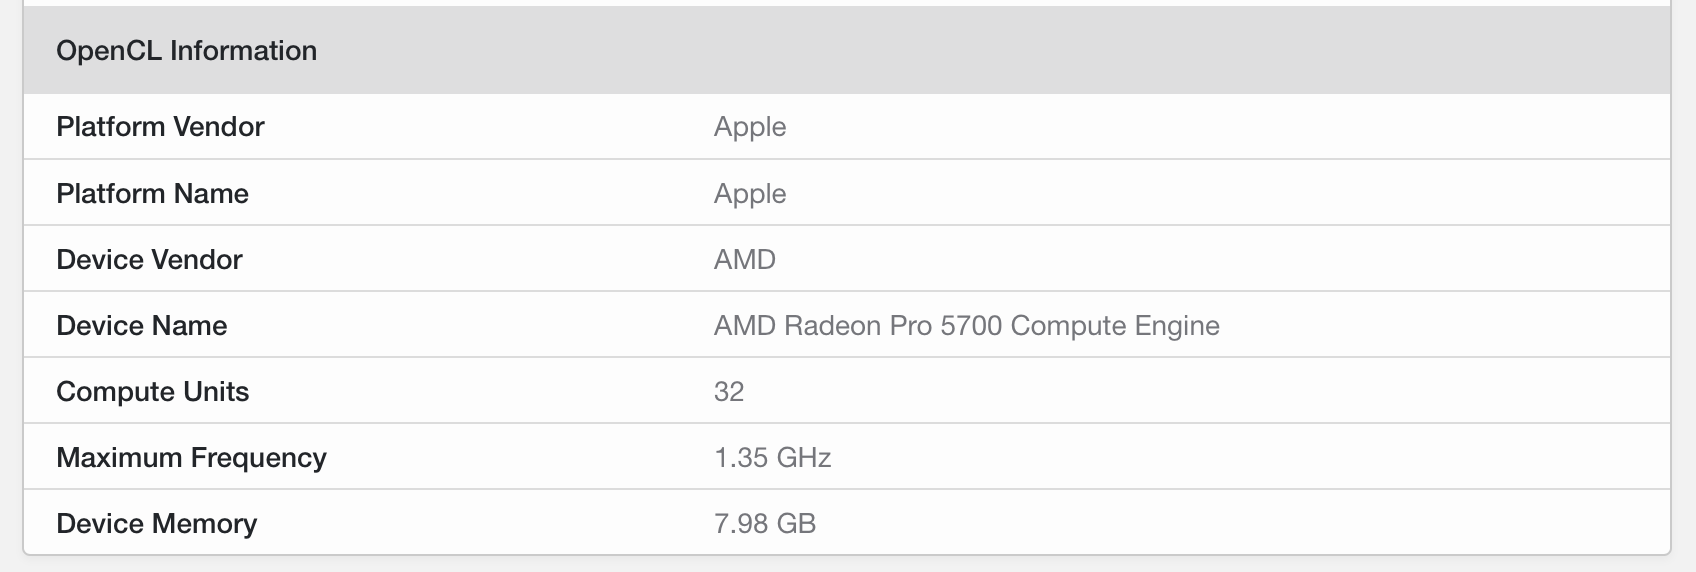Select the Platform Name label
The height and width of the screenshot is (572, 1696).
coord(152,193)
